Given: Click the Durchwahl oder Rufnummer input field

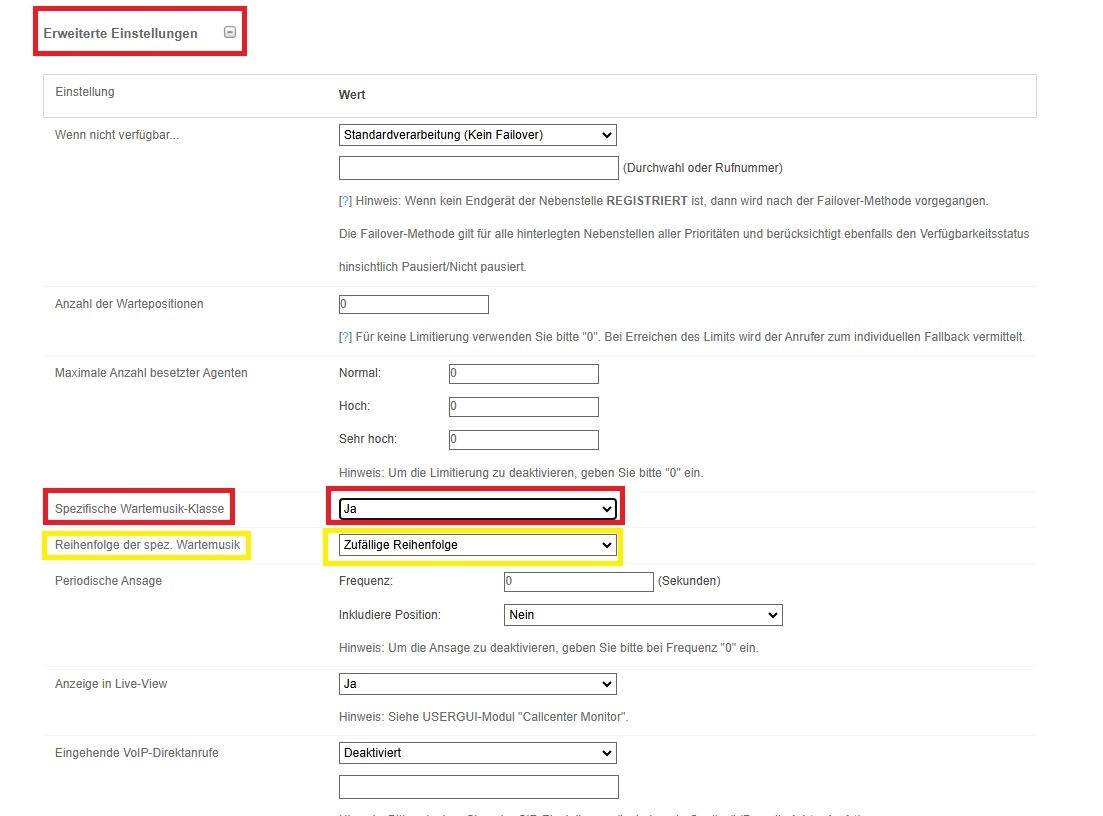Looking at the screenshot, I should 478,168.
